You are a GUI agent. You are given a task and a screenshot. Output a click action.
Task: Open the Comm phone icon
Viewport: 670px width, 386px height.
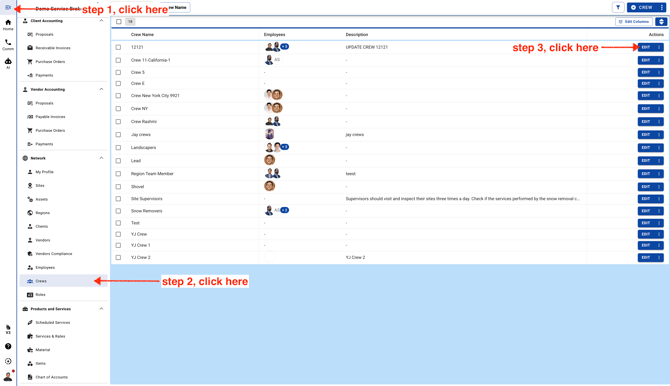8,44
